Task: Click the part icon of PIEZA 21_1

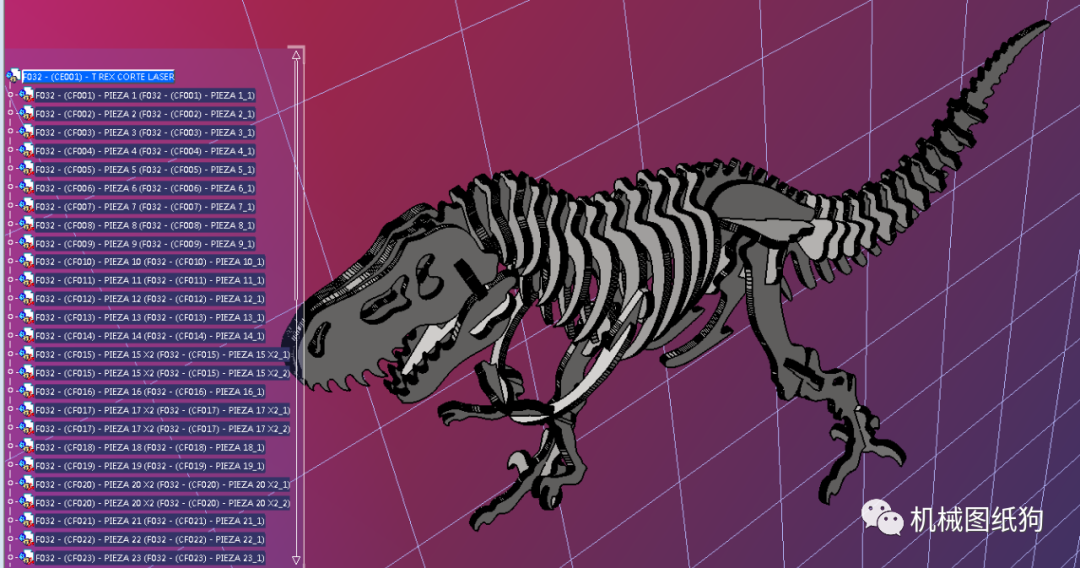Action: (x=26, y=520)
